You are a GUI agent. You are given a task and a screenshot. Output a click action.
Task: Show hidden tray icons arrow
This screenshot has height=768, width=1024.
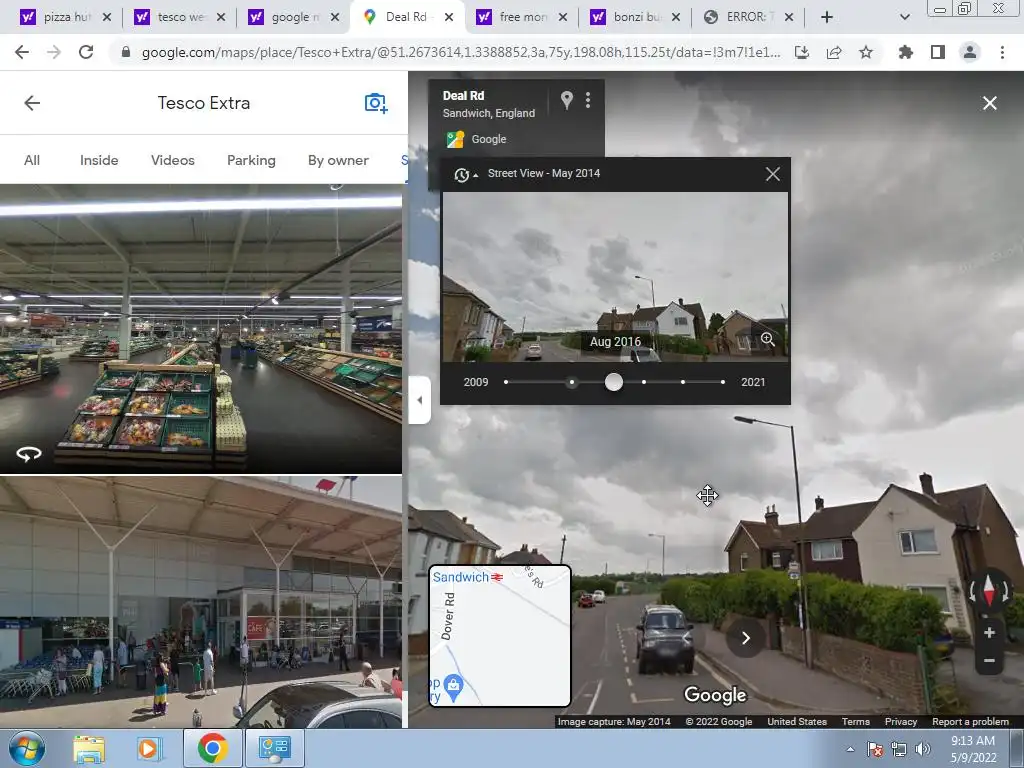pyautogui.click(x=850, y=749)
